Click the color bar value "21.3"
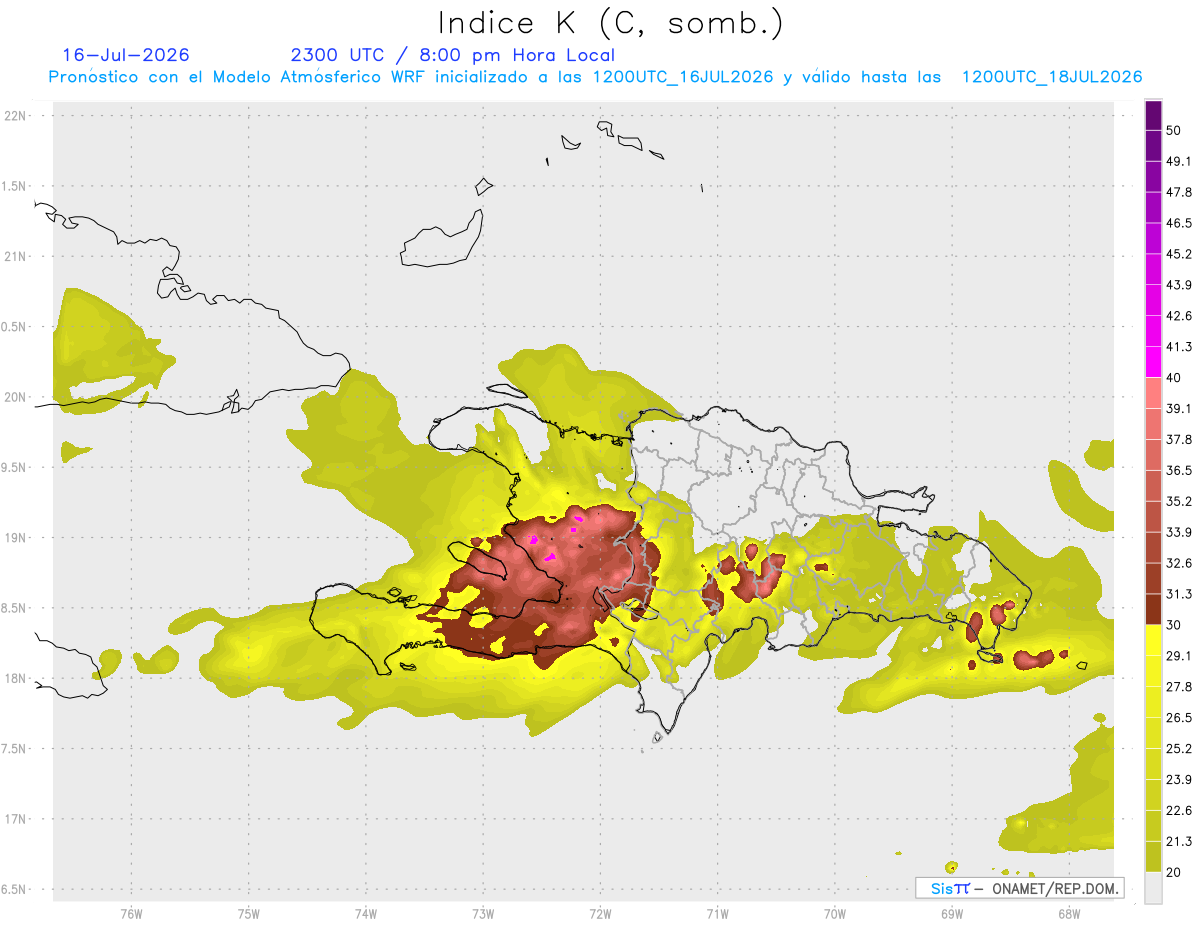The width and height of the screenshot is (1200, 927). (x=1179, y=842)
